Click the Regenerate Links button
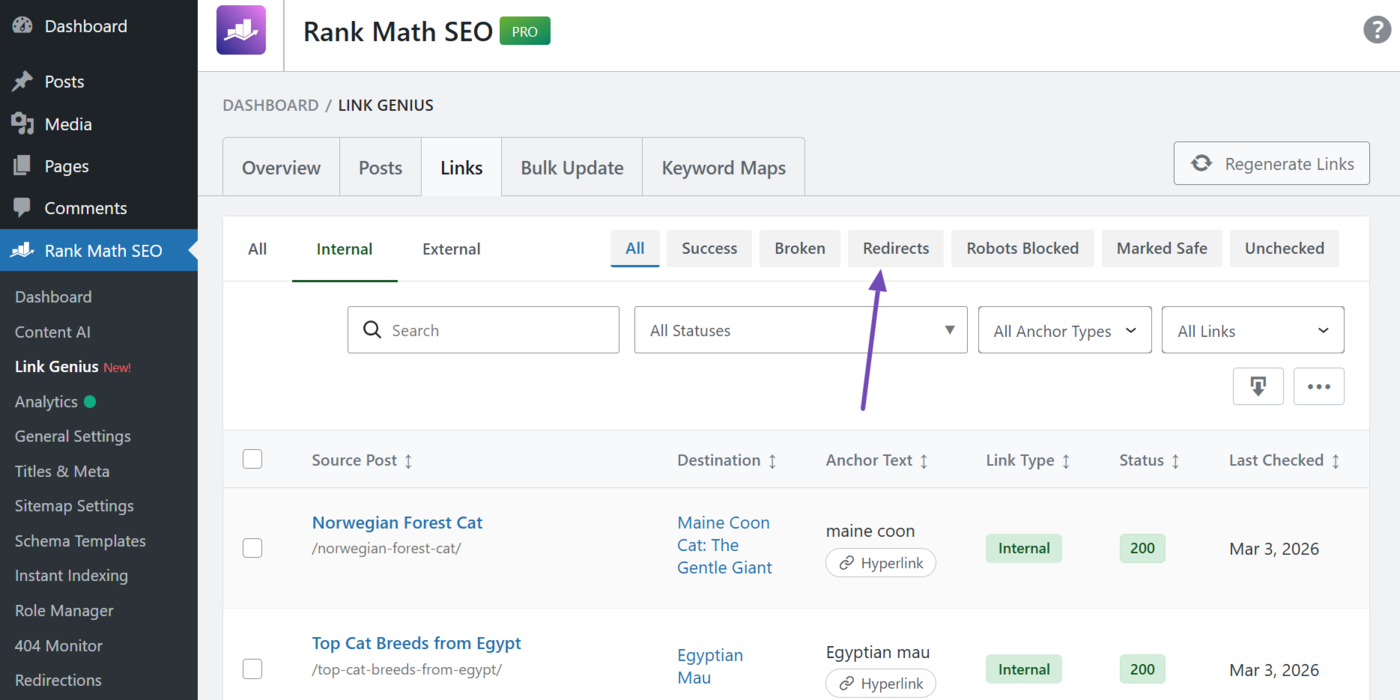The height and width of the screenshot is (700, 1400). click(1271, 163)
